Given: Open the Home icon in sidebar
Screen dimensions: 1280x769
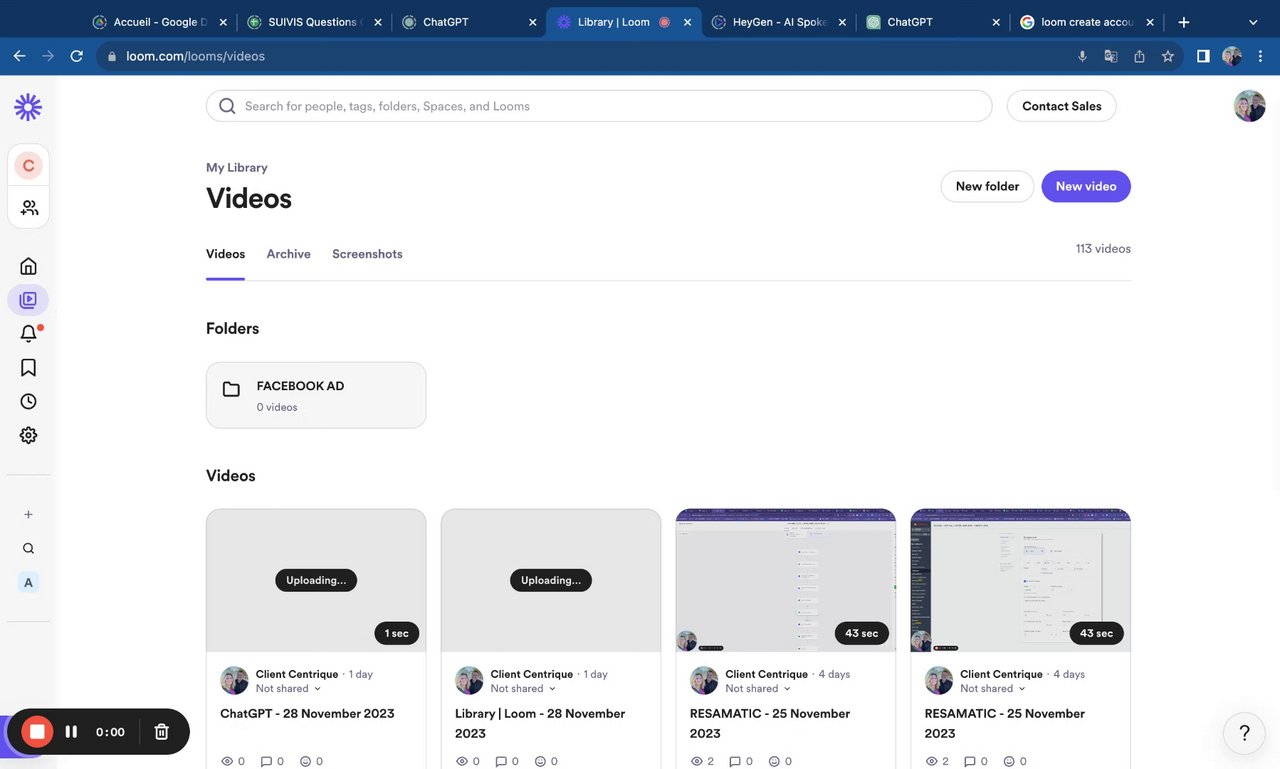Looking at the screenshot, I should [28, 266].
